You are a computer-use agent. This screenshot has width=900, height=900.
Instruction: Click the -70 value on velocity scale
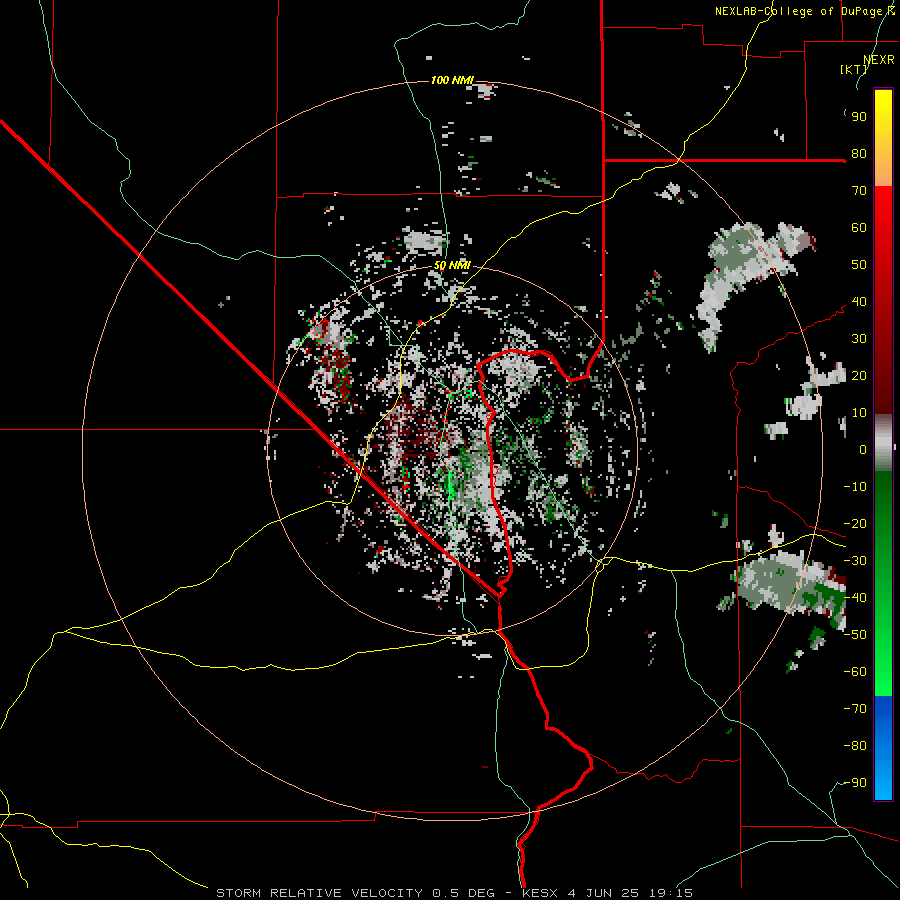click(x=855, y=709)
